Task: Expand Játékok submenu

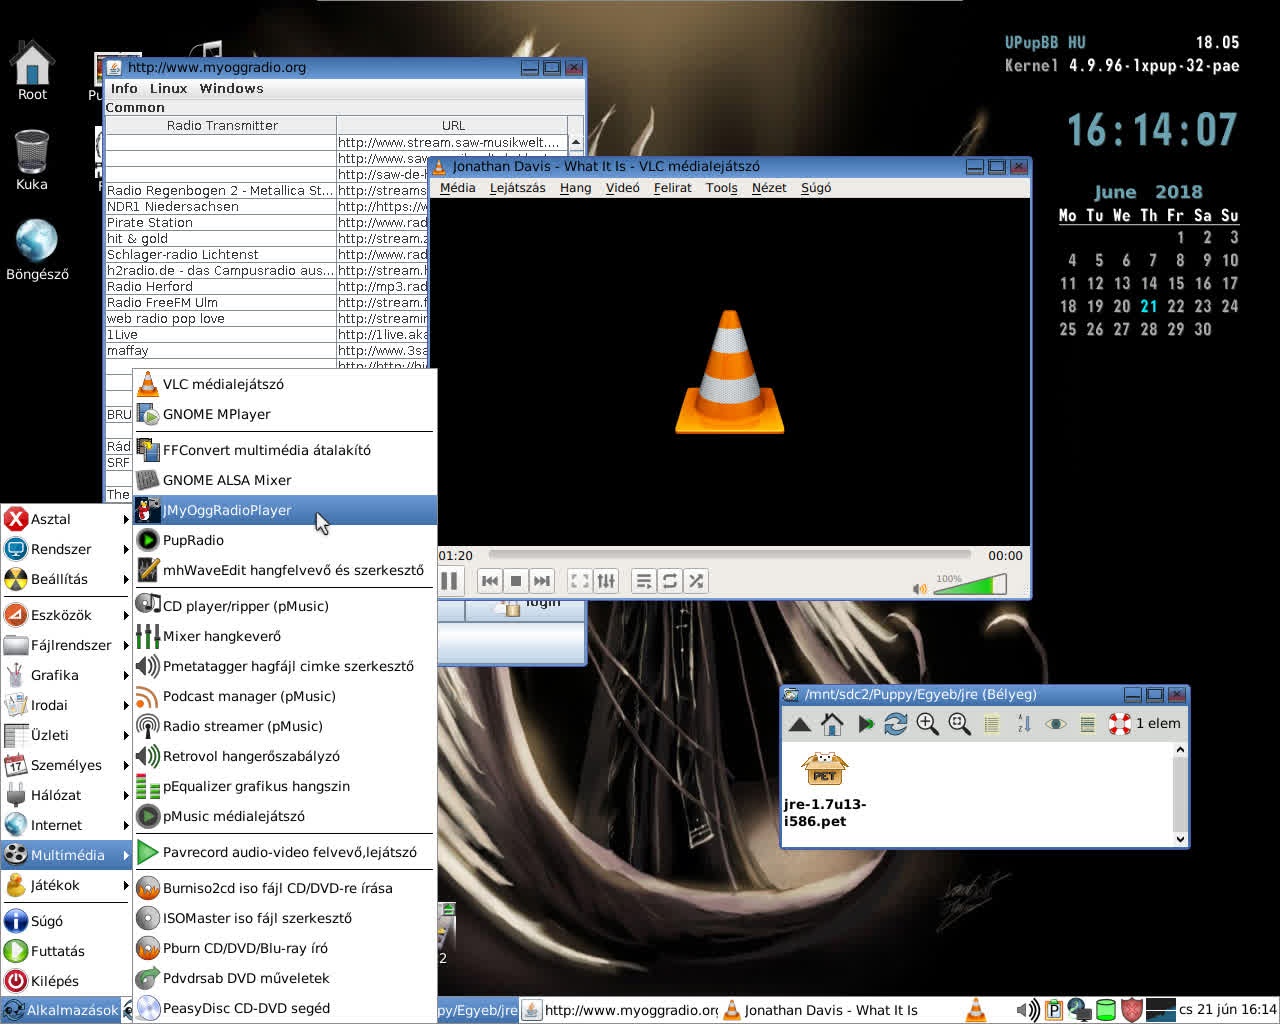Action: coord(67,885)
